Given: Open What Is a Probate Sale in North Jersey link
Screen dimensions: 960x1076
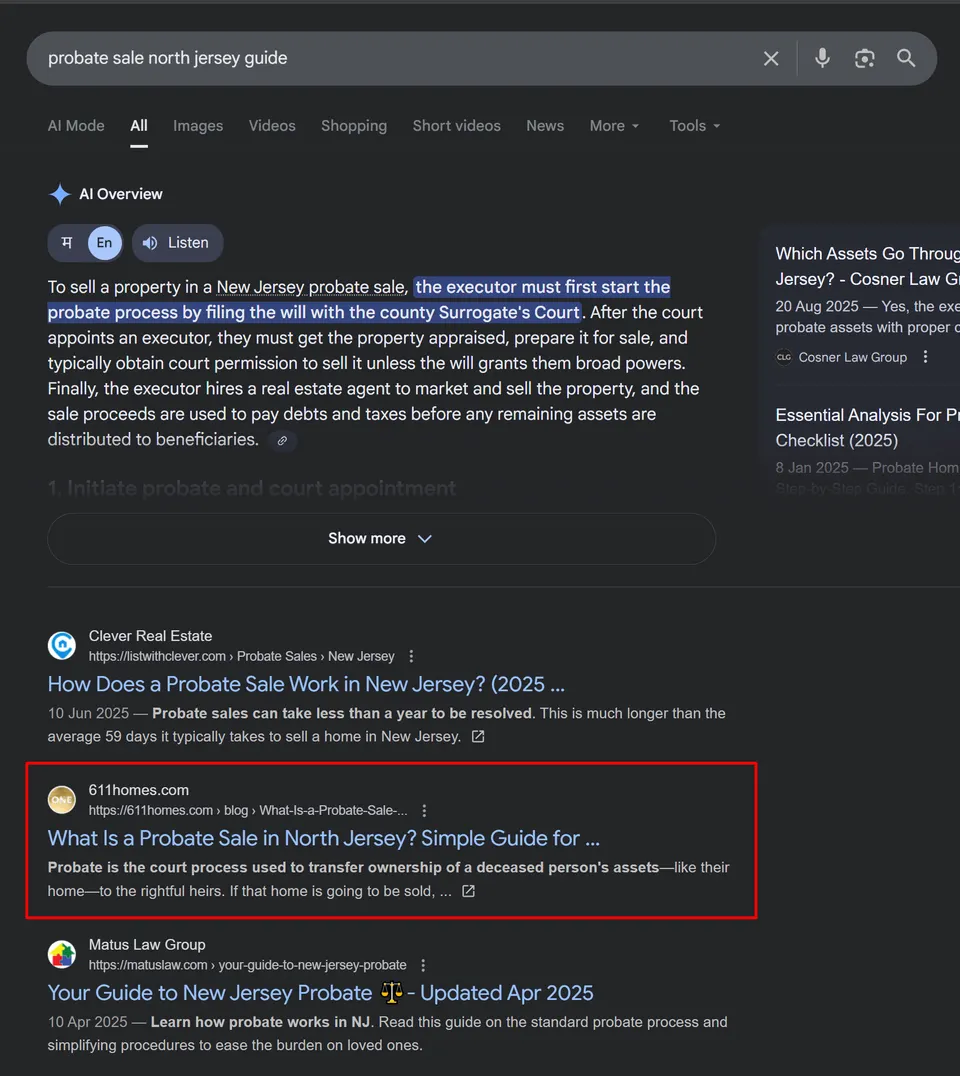Looking at the screenshot, I should point(324,839).
